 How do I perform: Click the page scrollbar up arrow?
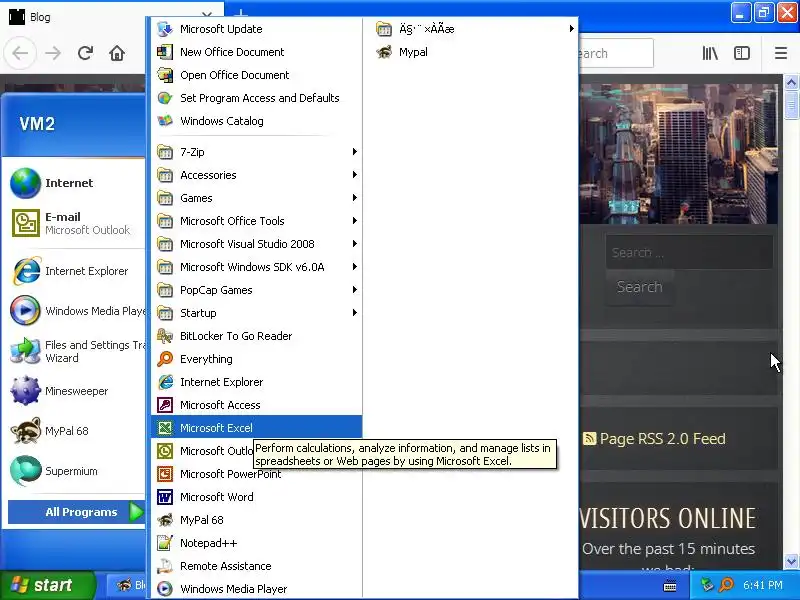[791, 82]
